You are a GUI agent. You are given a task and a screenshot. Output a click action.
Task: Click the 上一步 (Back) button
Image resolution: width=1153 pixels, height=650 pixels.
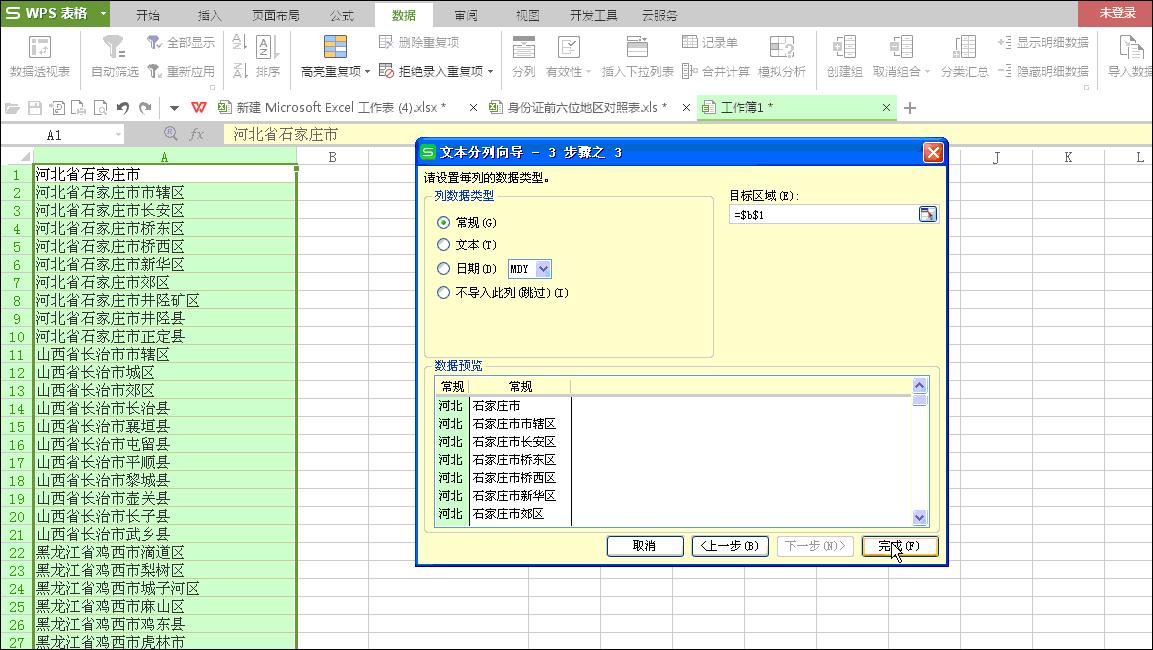(732, 546)
